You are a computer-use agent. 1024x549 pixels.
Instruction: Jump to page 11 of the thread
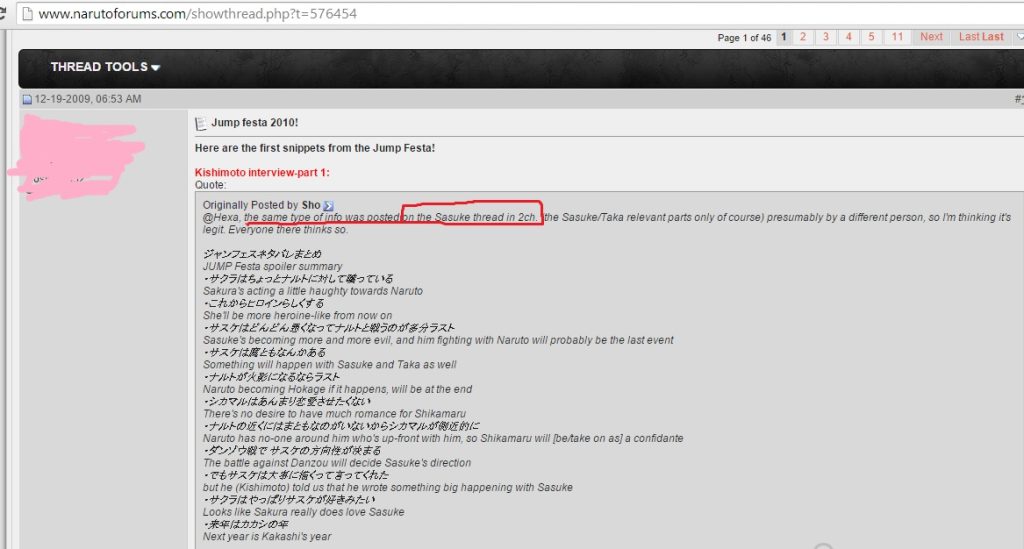[x=897, y=37]
